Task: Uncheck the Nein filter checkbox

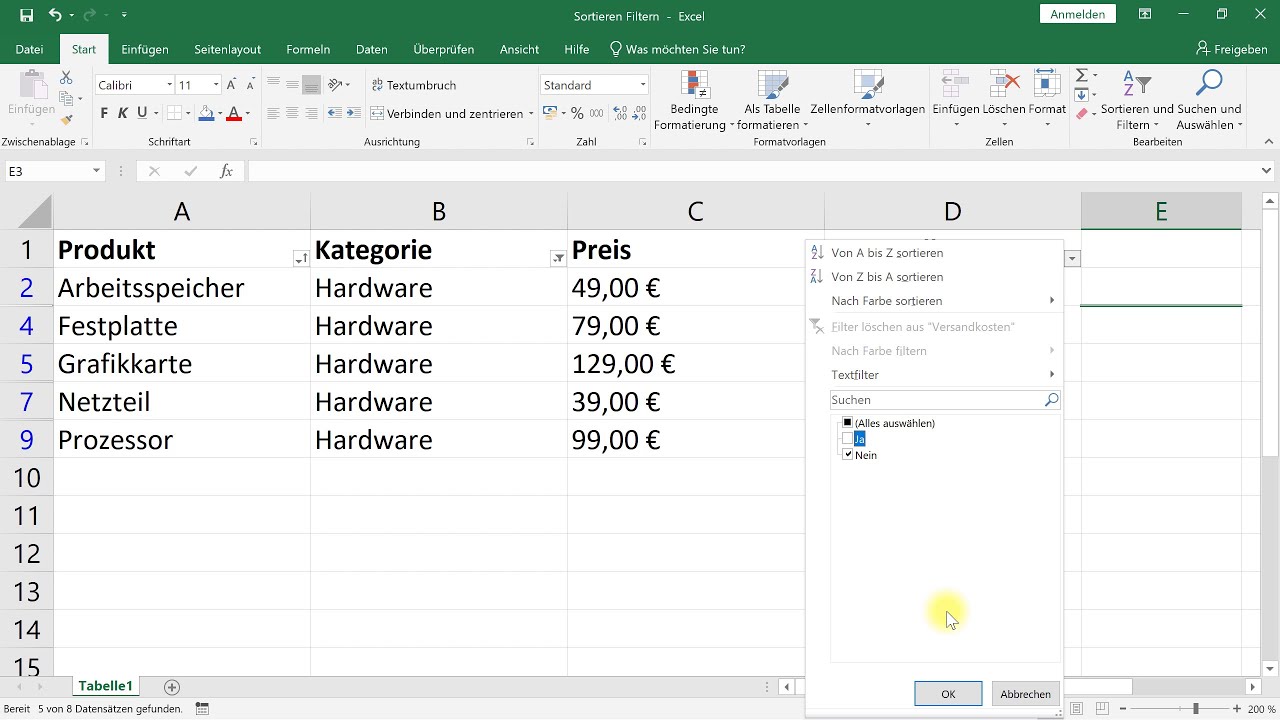Action: click(x=848, y=455)
